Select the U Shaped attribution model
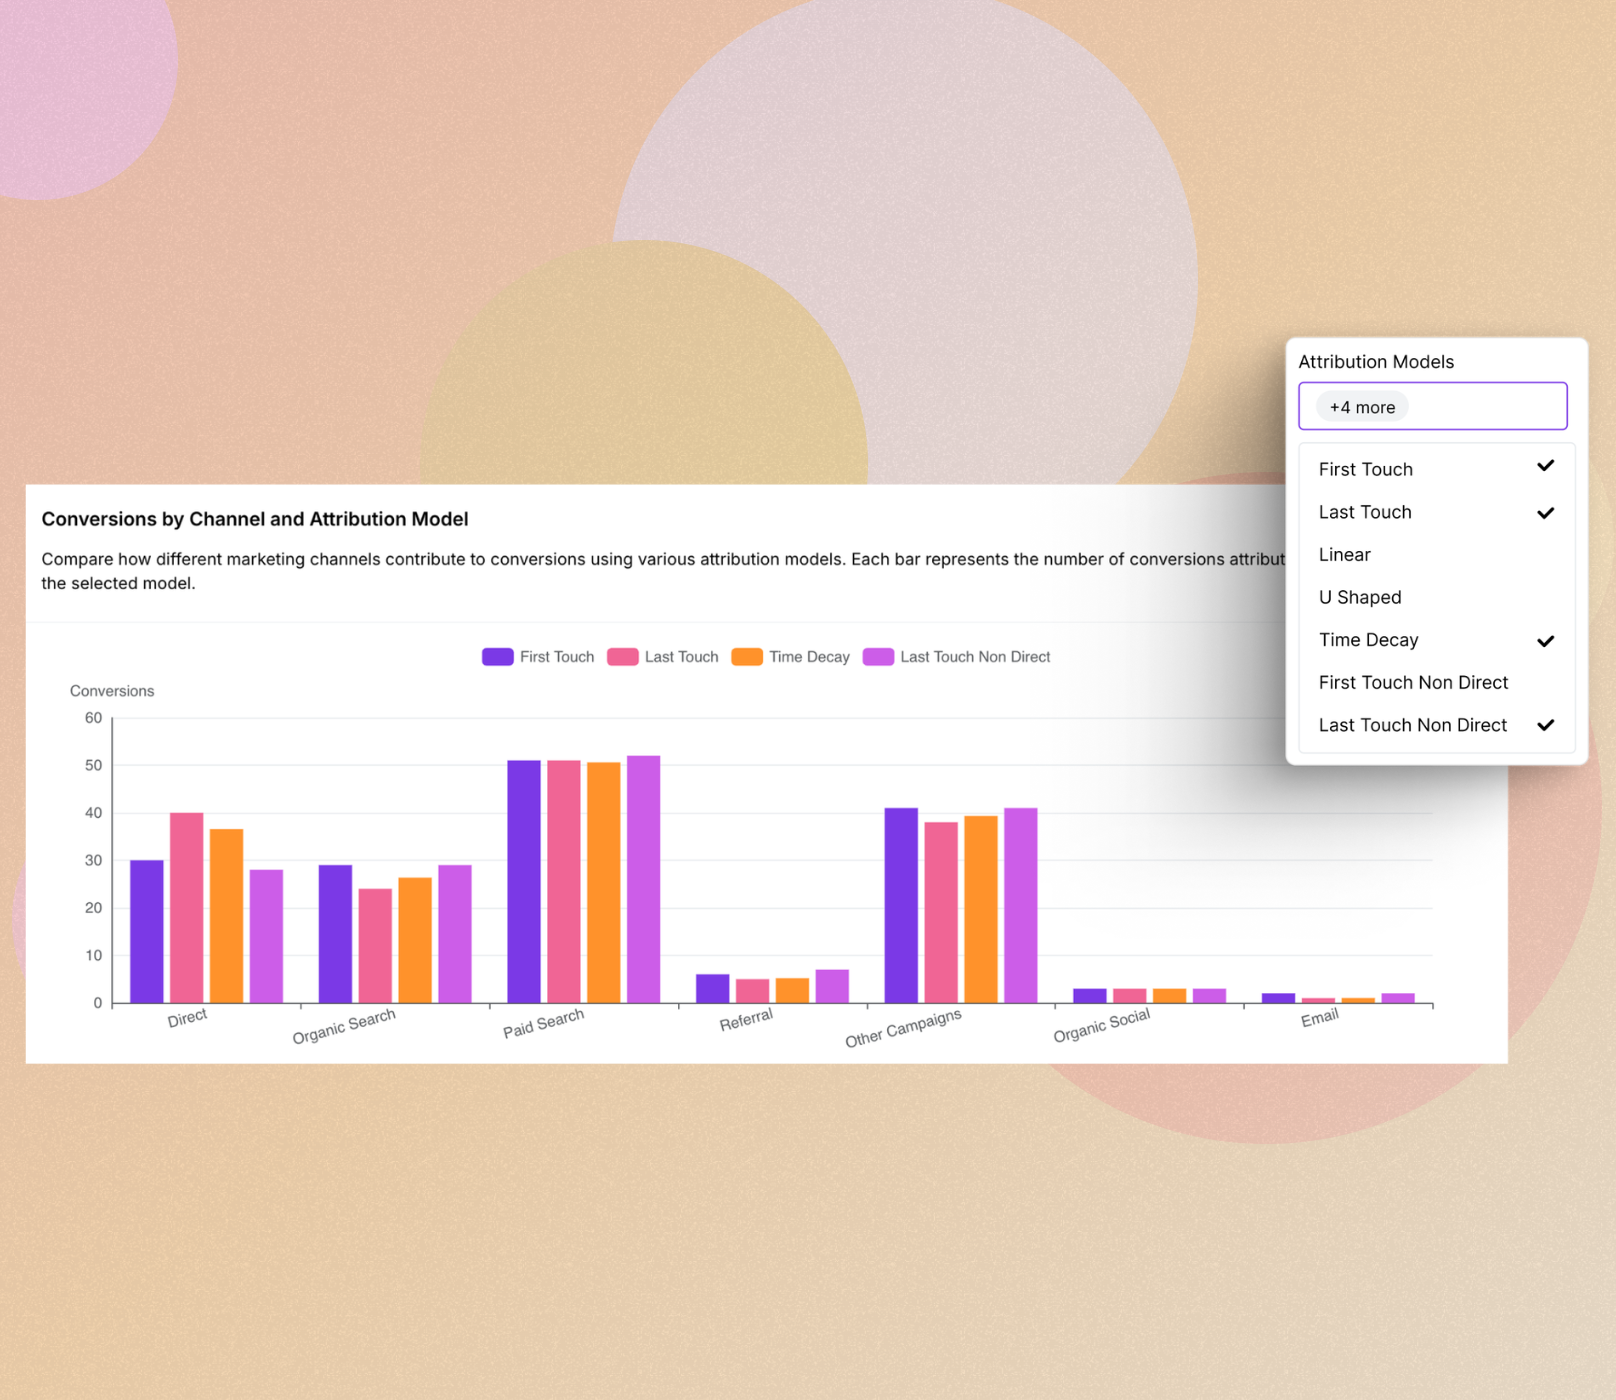Viewport: 1616px width, 1400px height. click(1436, 597)
